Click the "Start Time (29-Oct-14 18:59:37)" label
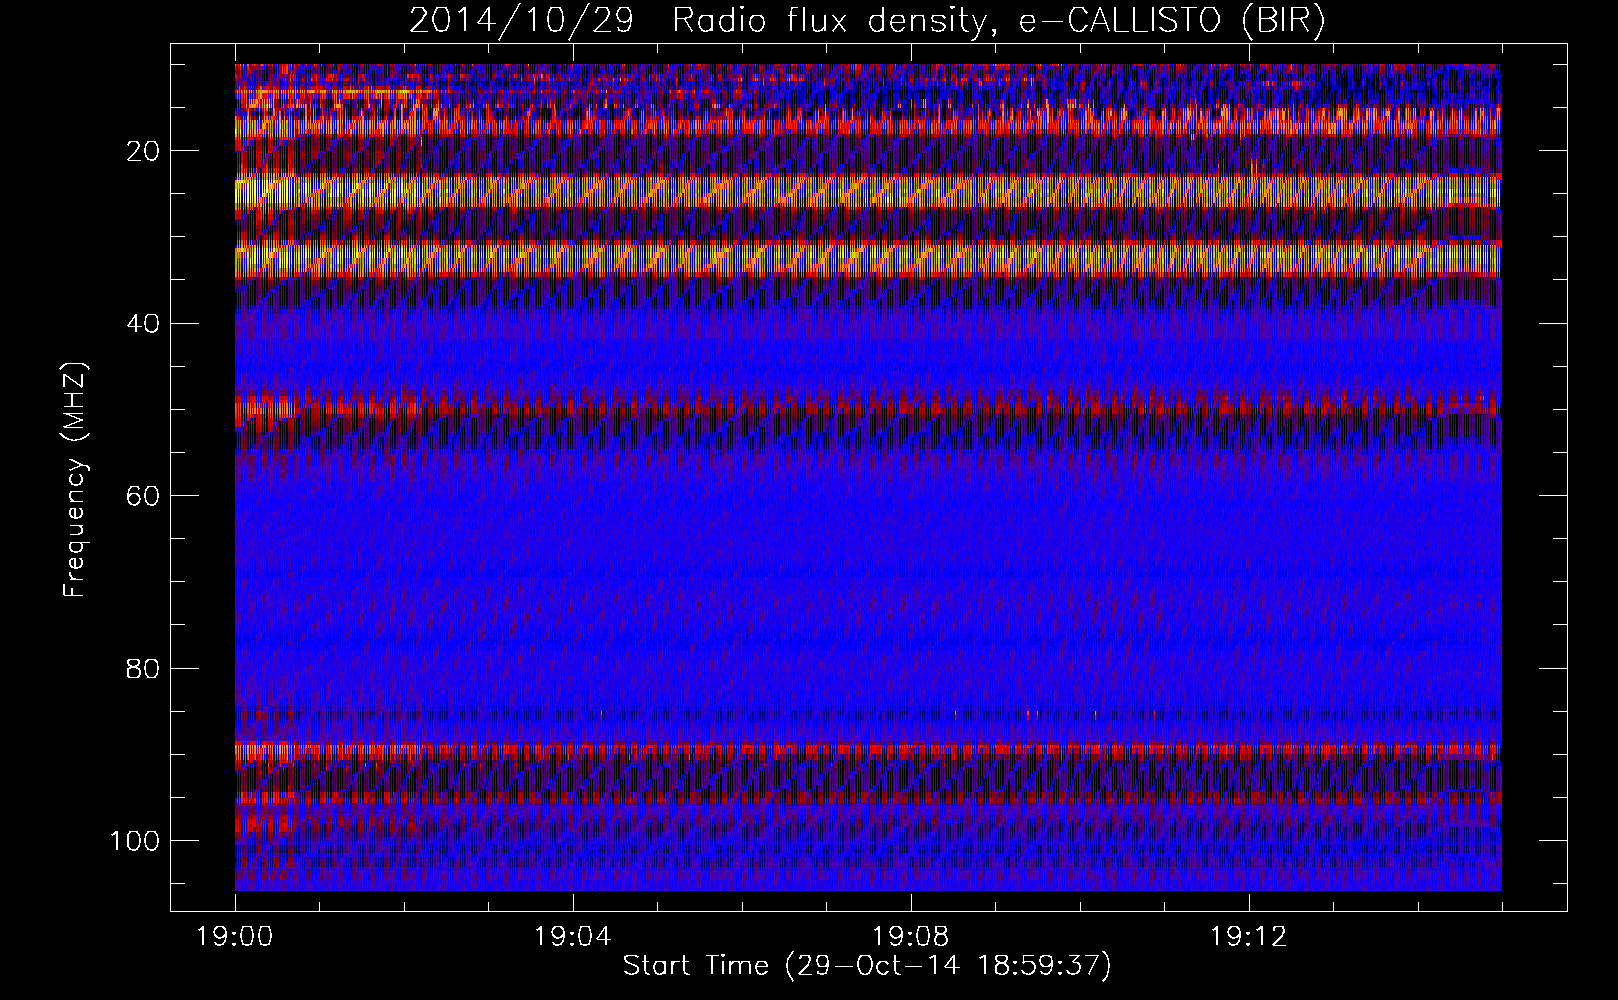 pos(867,966)
